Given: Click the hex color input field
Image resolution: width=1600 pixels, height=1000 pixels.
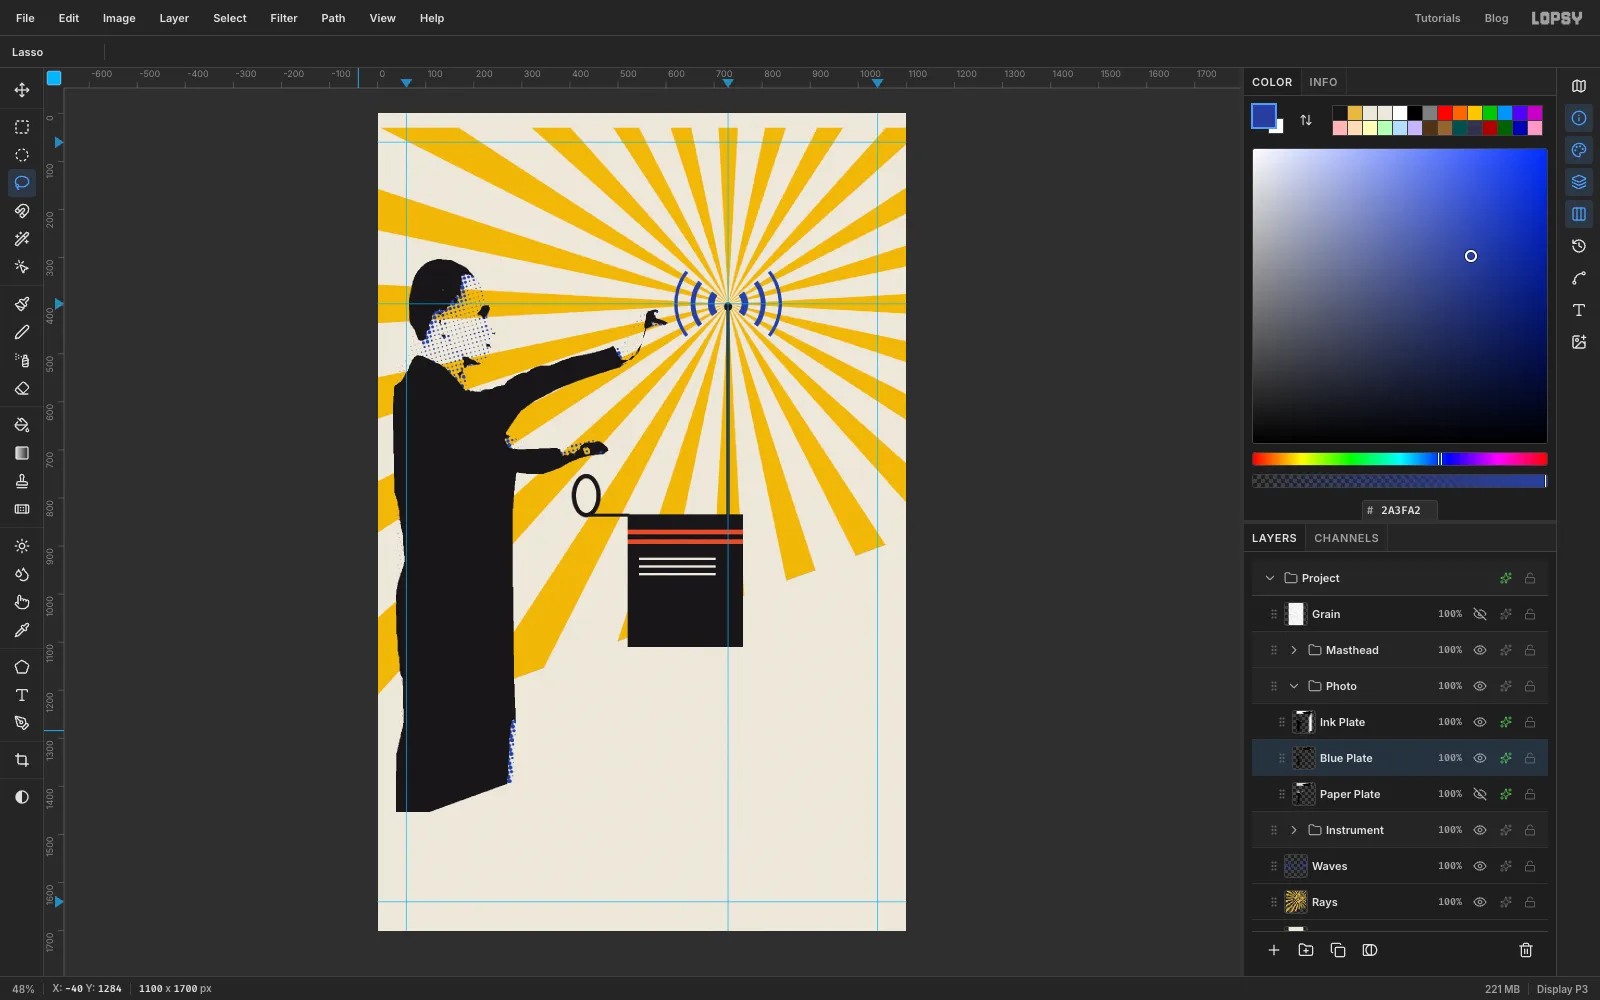Looking at the screenshot, I should [x=1400, y=510].
